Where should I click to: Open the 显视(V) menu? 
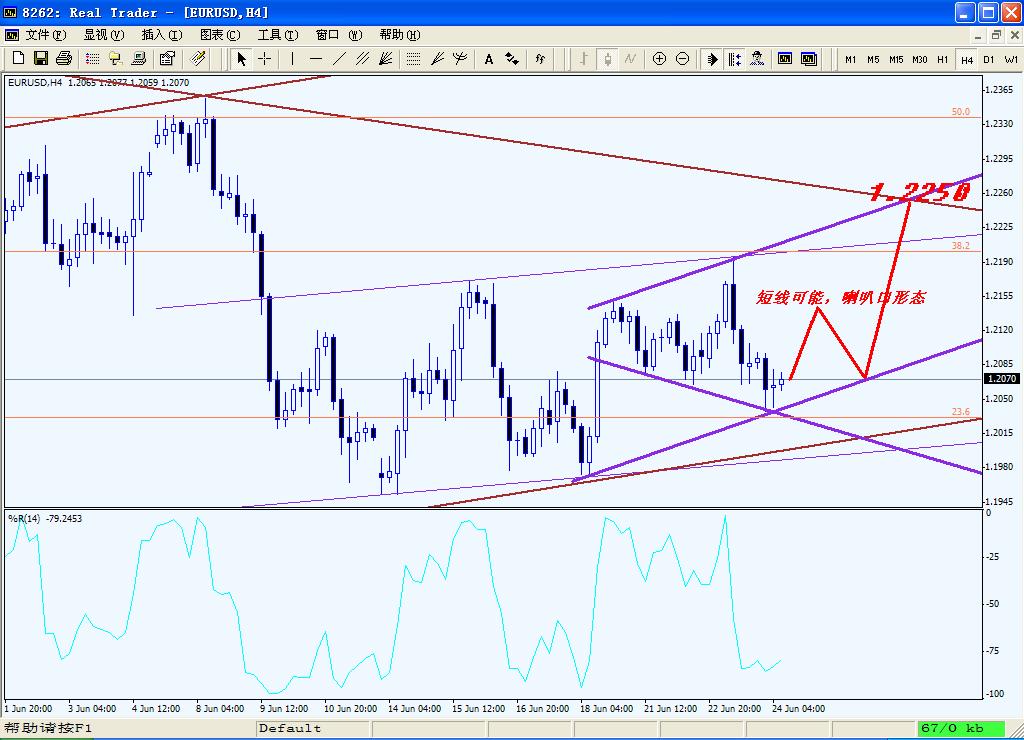point(104,35)
